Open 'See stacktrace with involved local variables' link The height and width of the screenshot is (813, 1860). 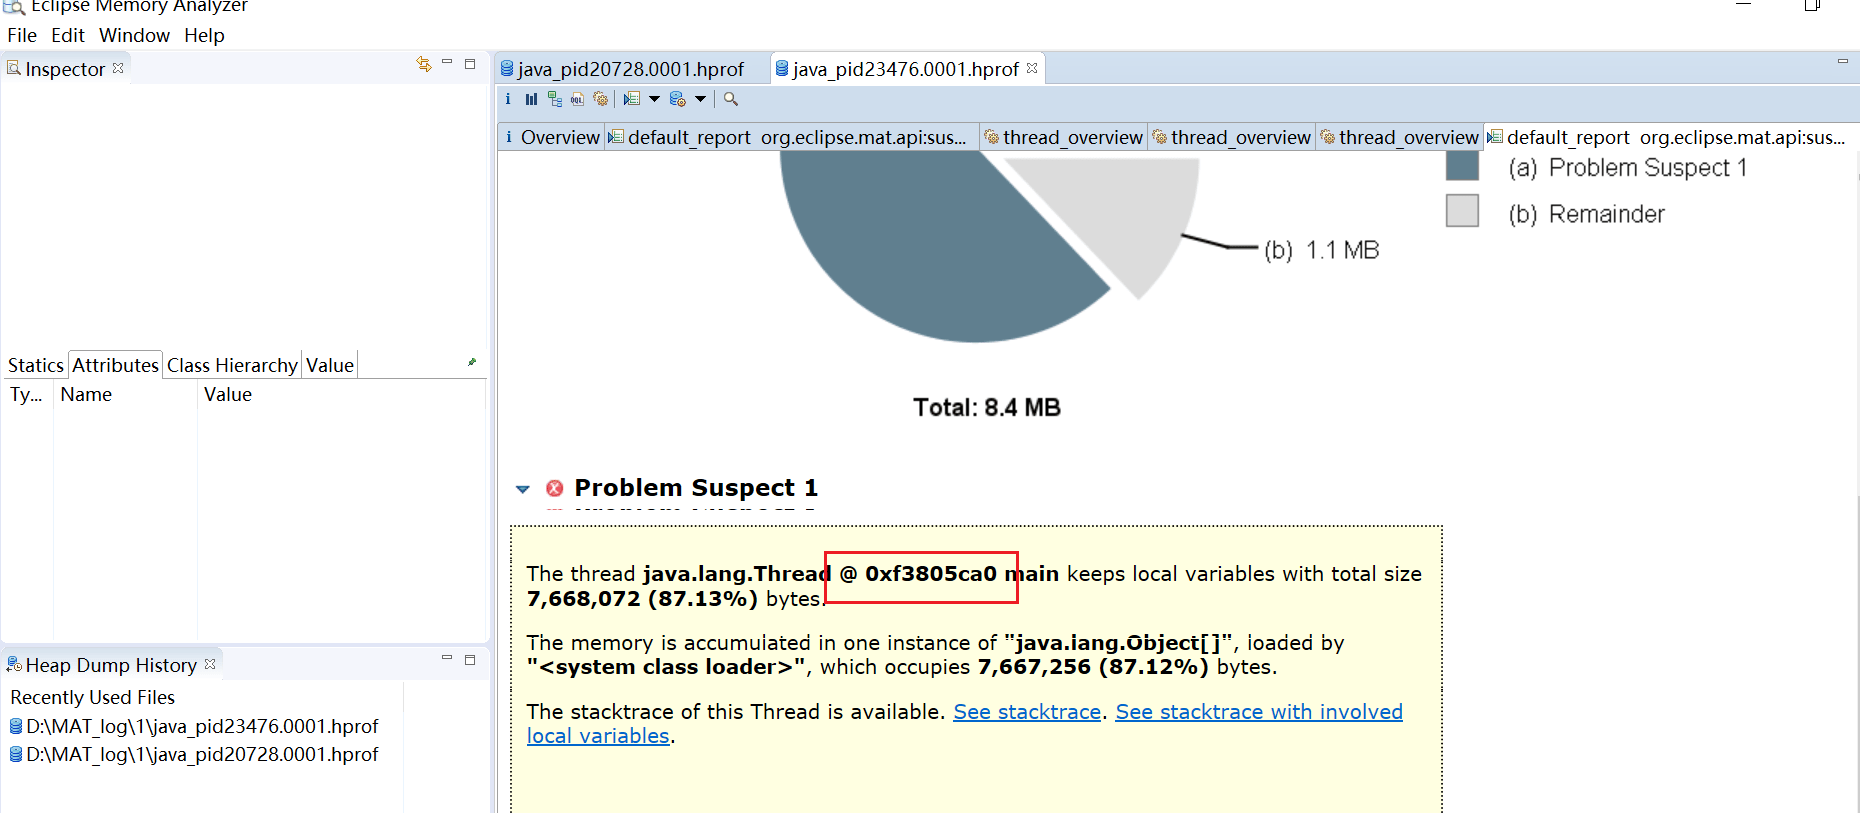pyautogui.click(x=1258, y=712)
